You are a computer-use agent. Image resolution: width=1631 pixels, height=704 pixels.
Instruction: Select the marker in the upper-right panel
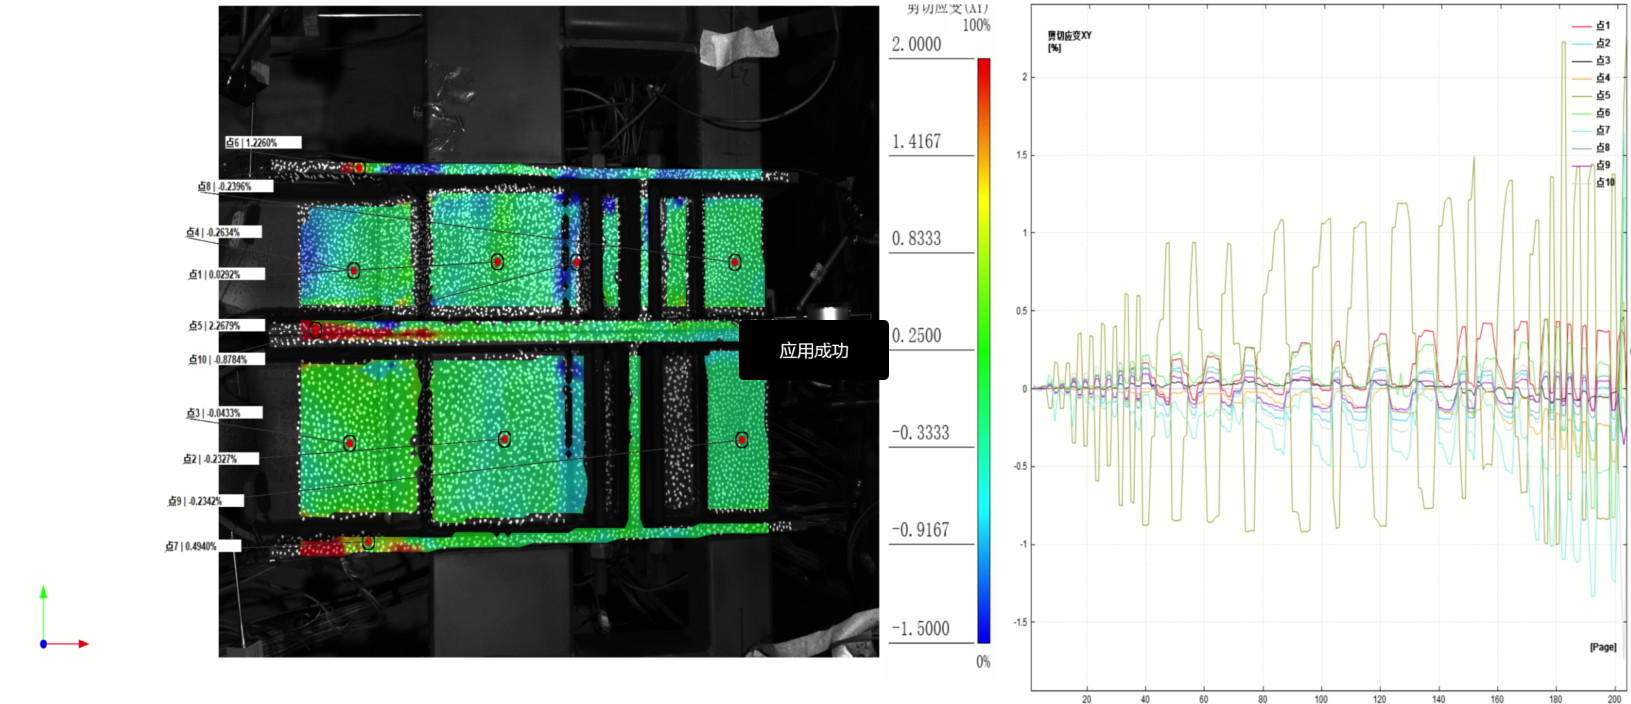[734, 262]
